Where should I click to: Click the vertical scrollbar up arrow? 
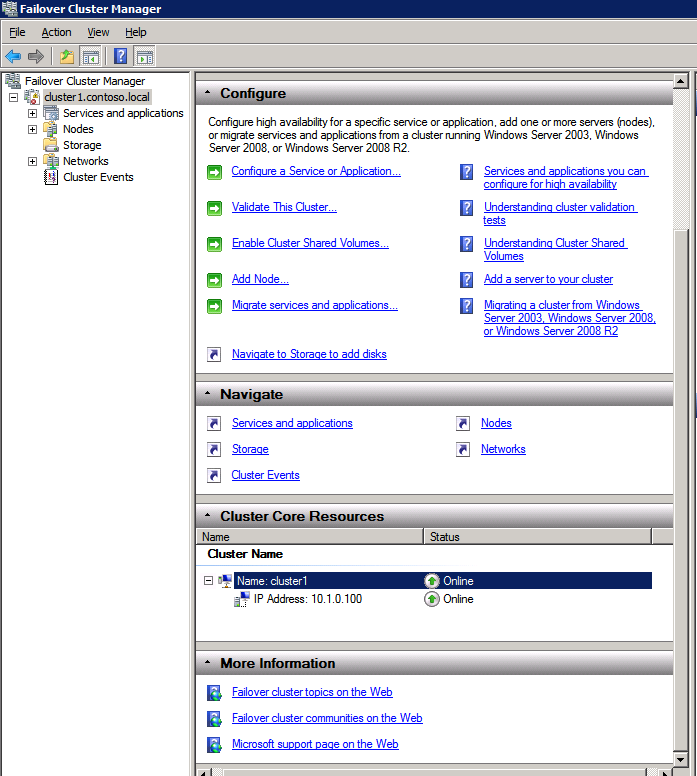click(x=681, y=81)
